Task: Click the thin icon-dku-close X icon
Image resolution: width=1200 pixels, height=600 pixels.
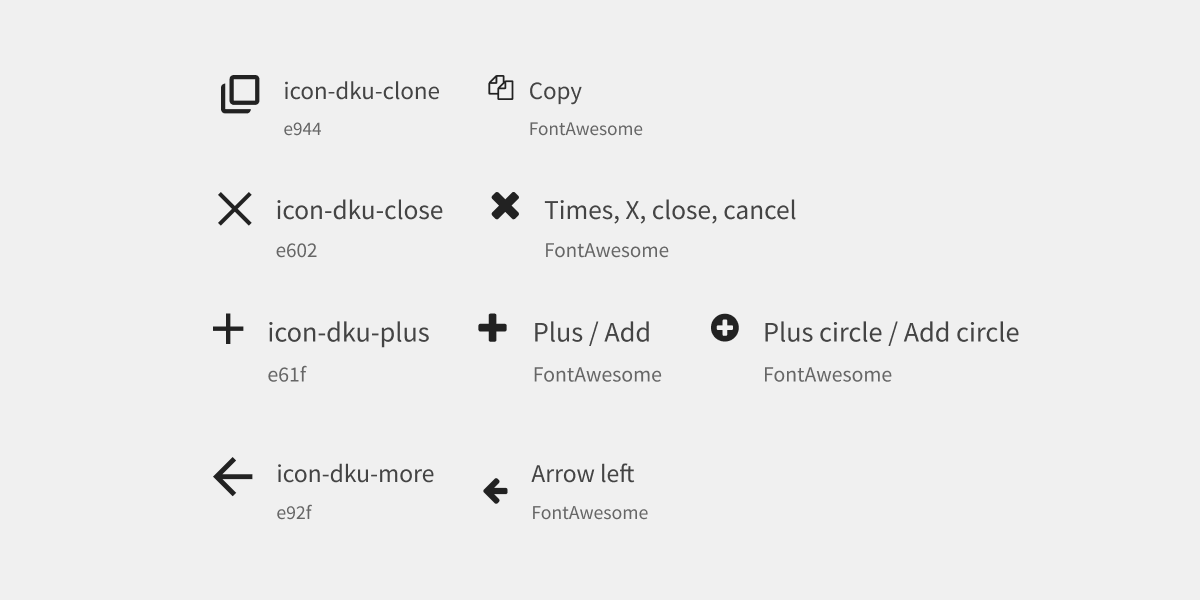Action: (235, 209)
